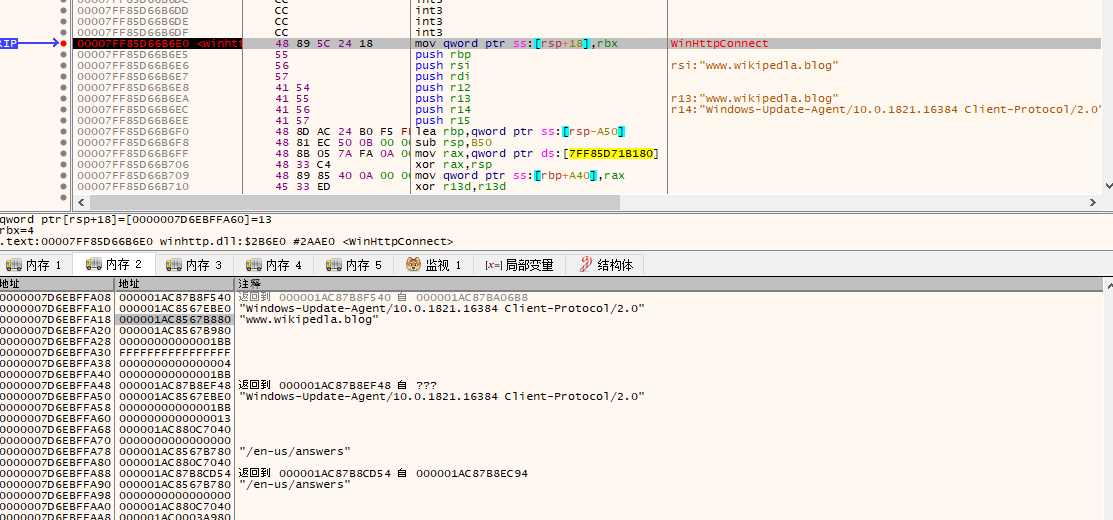Select stack value 000001AC880C7040 at FFA68
This screenshot has height=520, width=1113.
point(175,429)
